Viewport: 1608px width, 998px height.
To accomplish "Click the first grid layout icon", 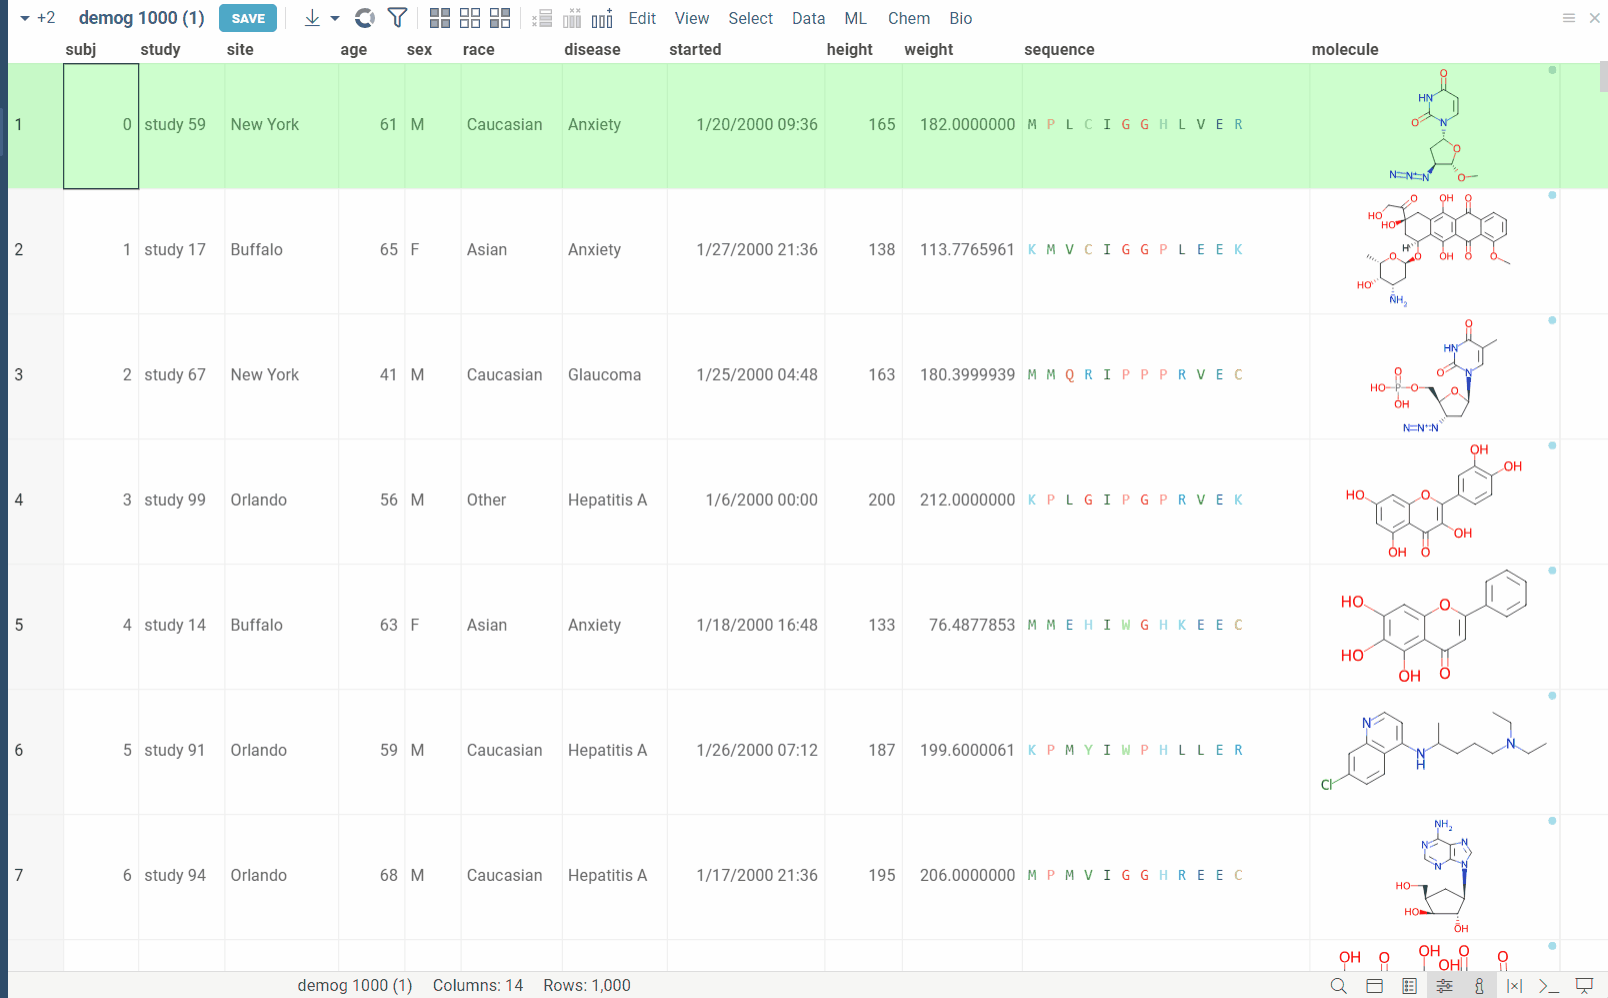I will [x=440, y=17].
